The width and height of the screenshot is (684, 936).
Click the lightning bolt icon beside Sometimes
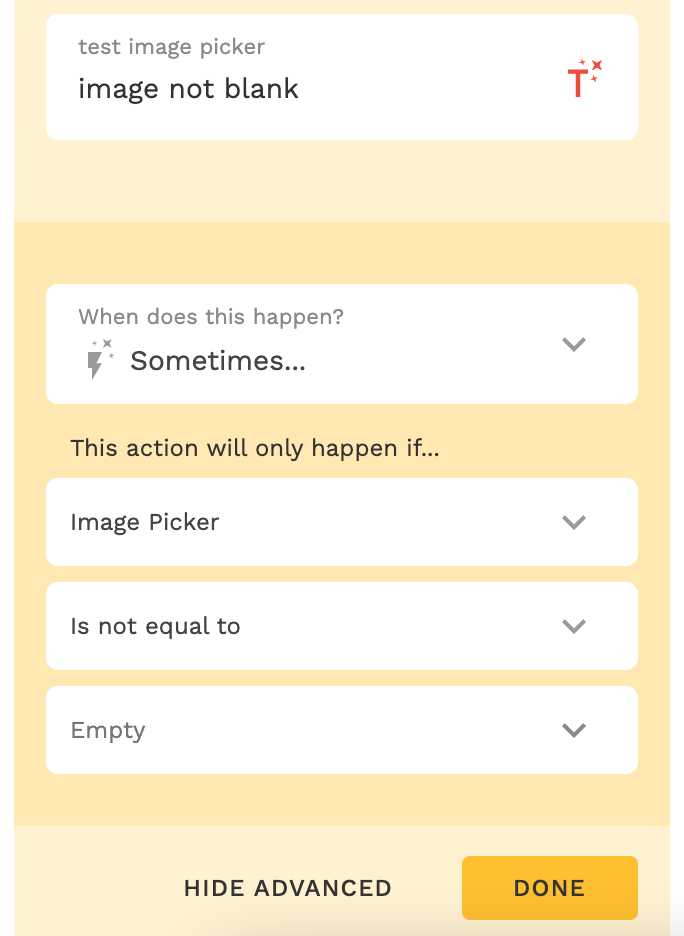(97, 360)
